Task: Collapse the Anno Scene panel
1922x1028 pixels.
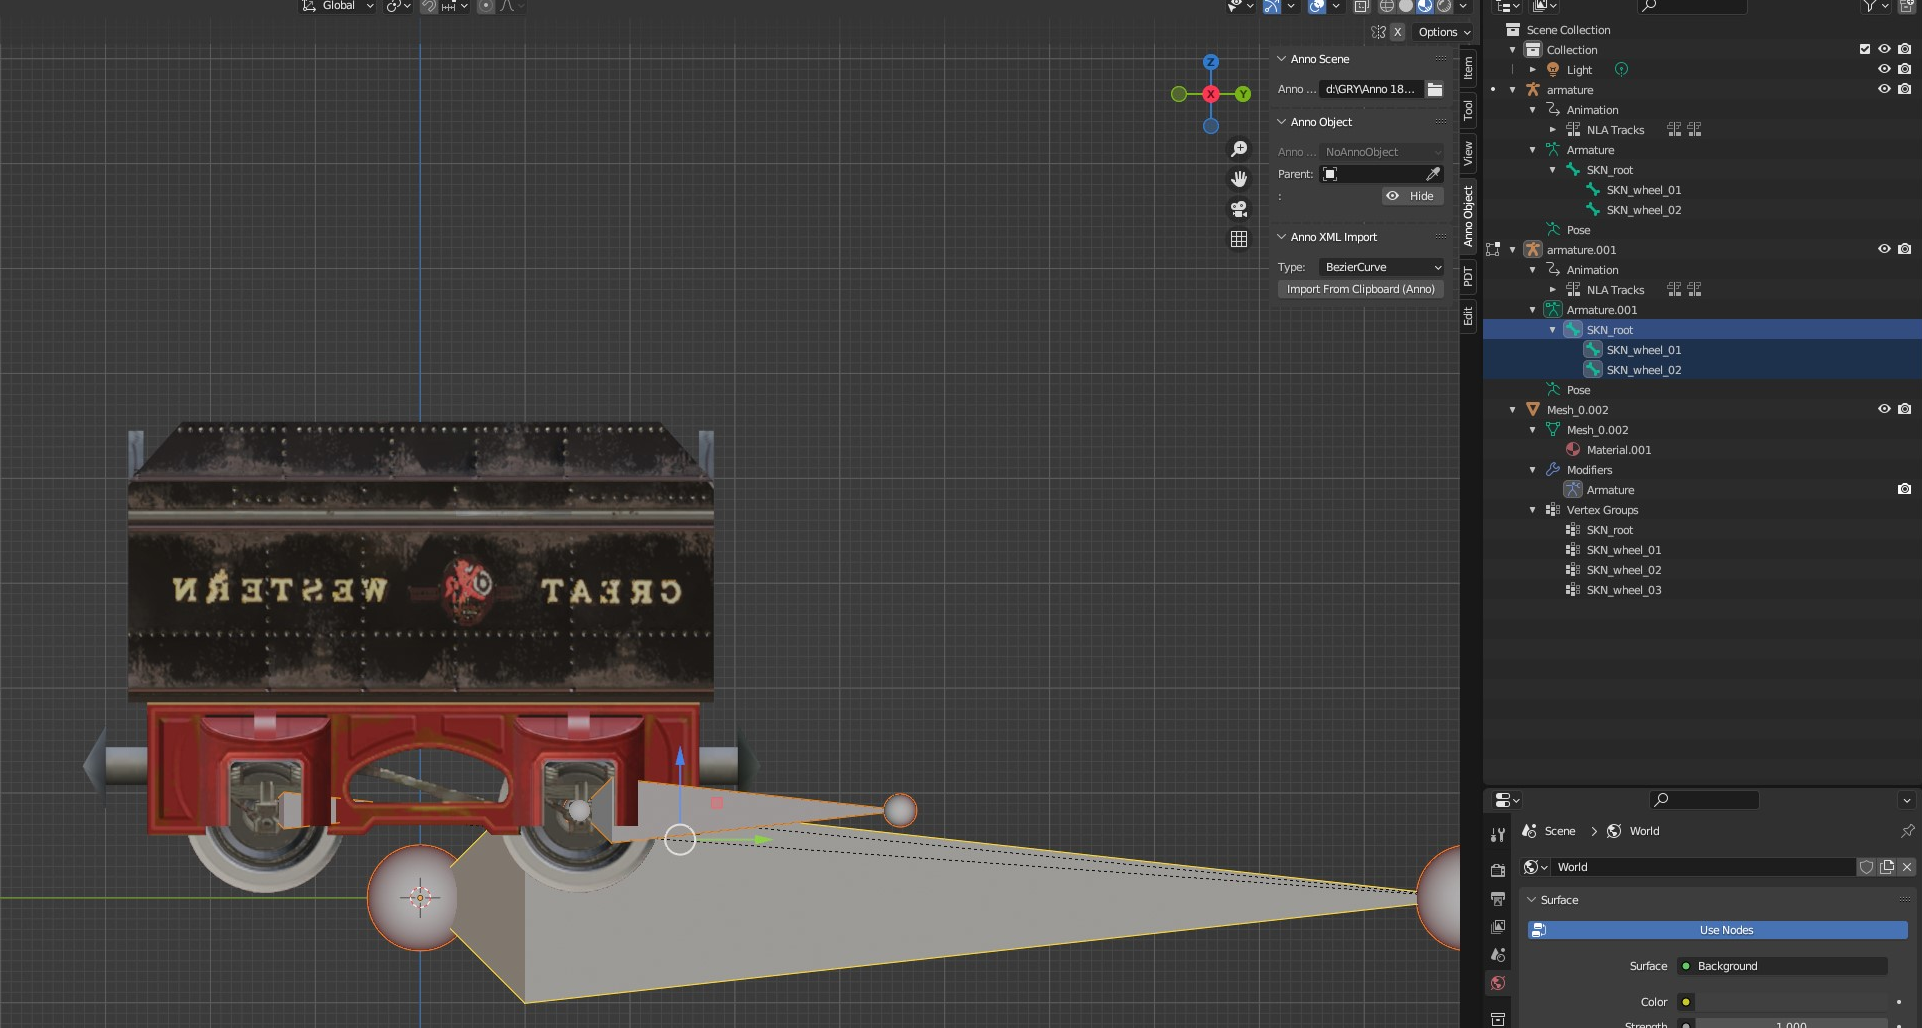Action: click(x=1281, y=59)
